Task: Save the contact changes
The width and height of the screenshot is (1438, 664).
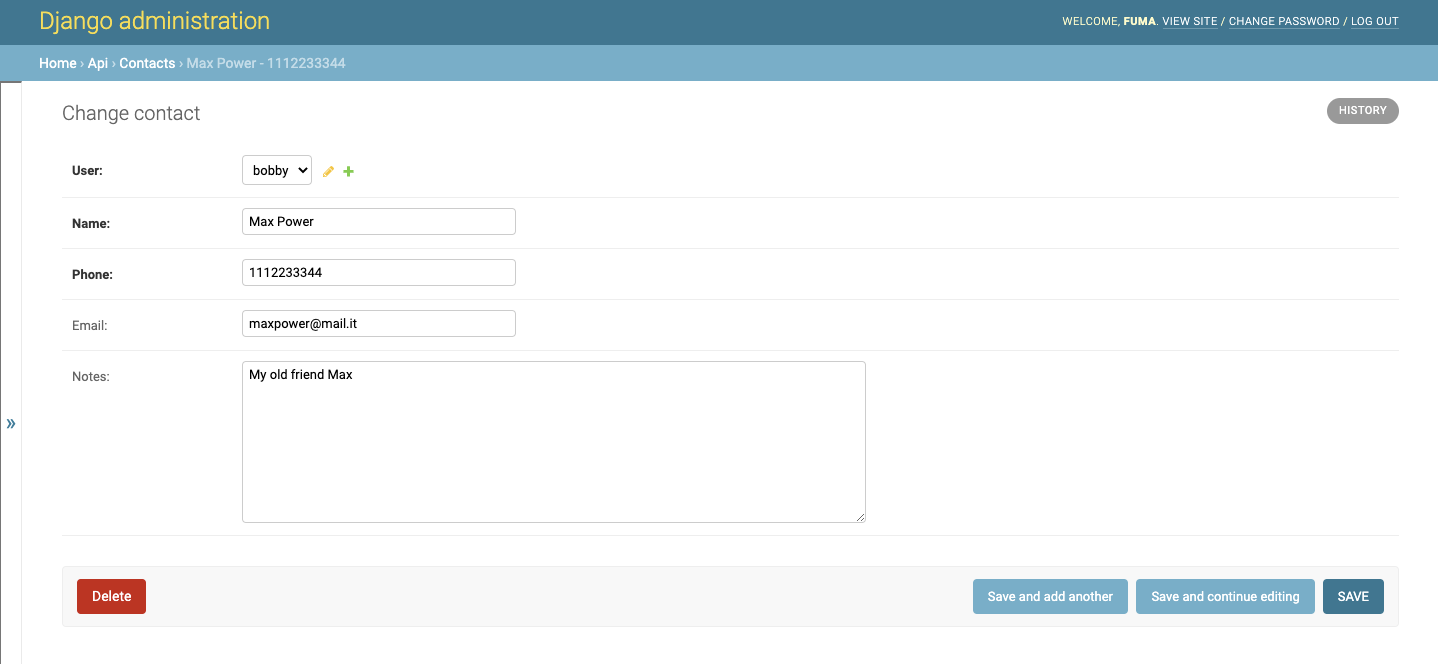Action: click(x=1353, y=595)
